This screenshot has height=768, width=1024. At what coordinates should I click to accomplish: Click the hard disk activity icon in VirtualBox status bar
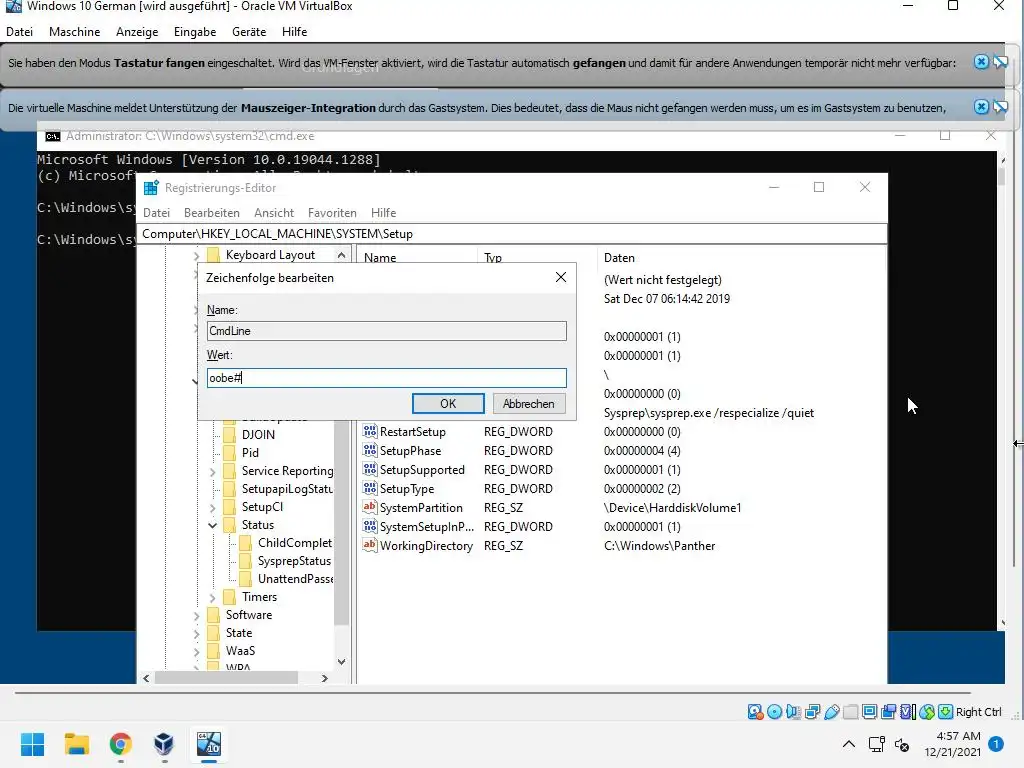(756, 712)
